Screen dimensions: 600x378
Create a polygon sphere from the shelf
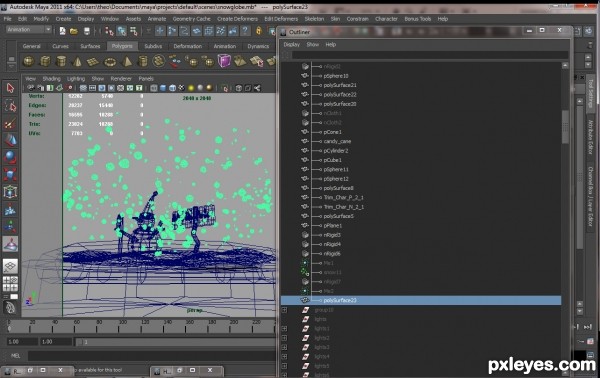point(29,61)
